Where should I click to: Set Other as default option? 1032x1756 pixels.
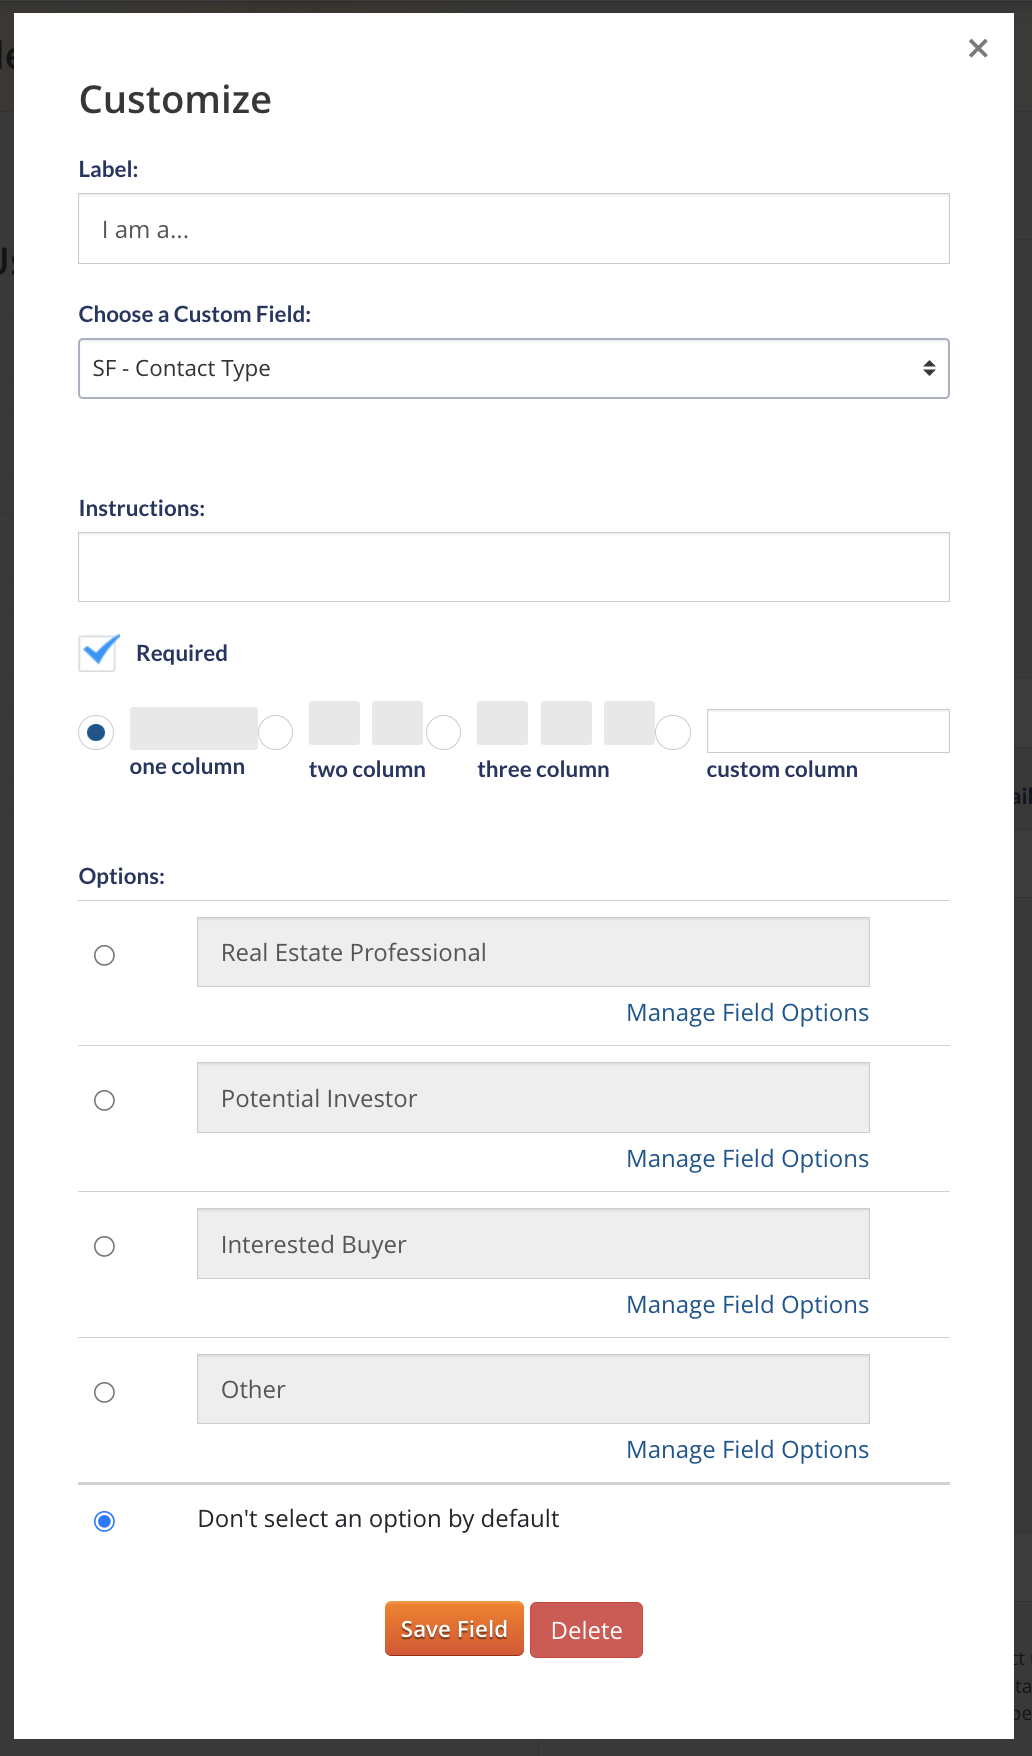point(104,1392)
